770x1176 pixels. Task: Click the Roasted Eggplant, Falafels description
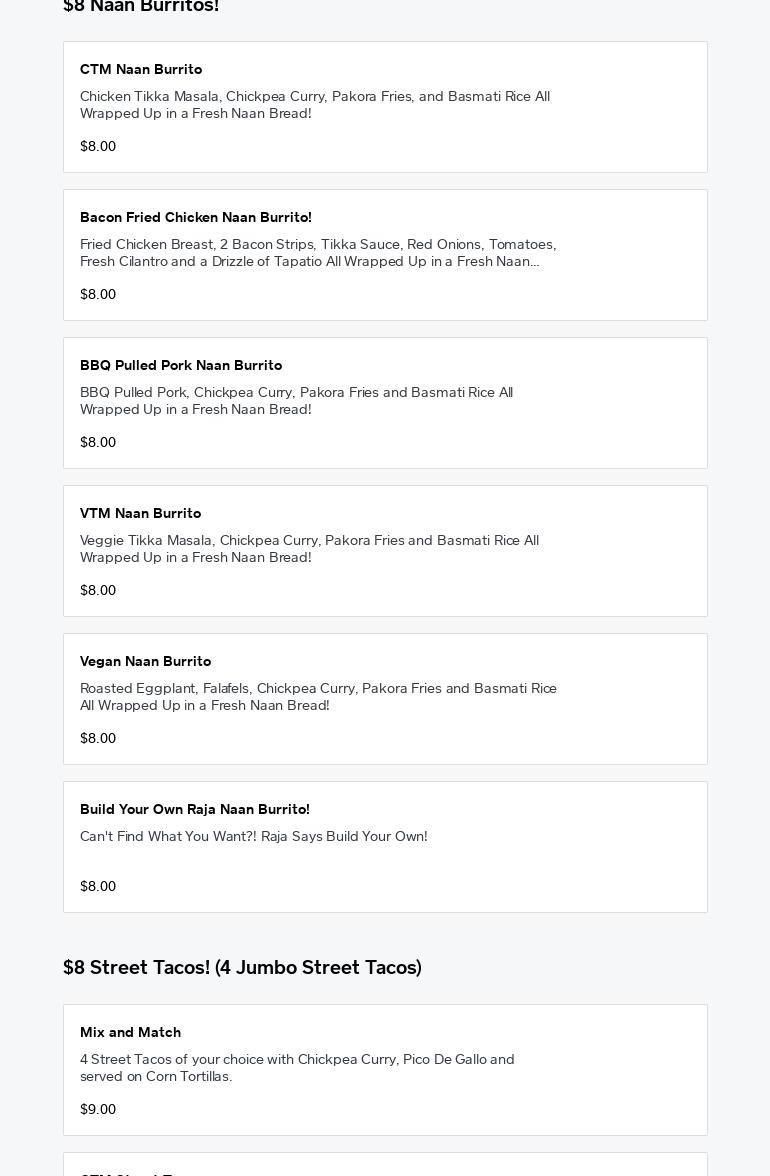318,697
